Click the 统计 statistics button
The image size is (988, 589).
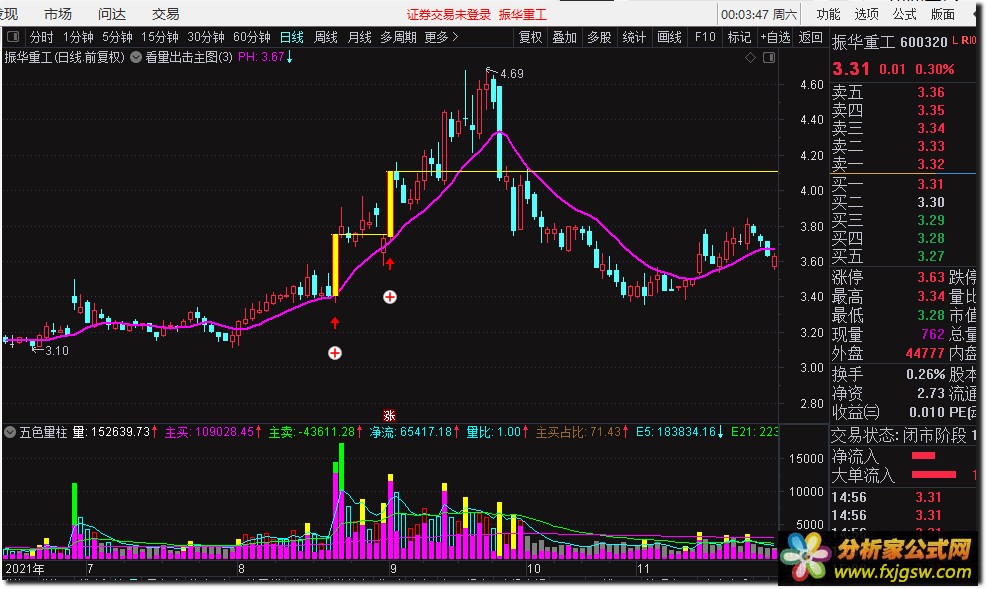click(x=634, y=37)
